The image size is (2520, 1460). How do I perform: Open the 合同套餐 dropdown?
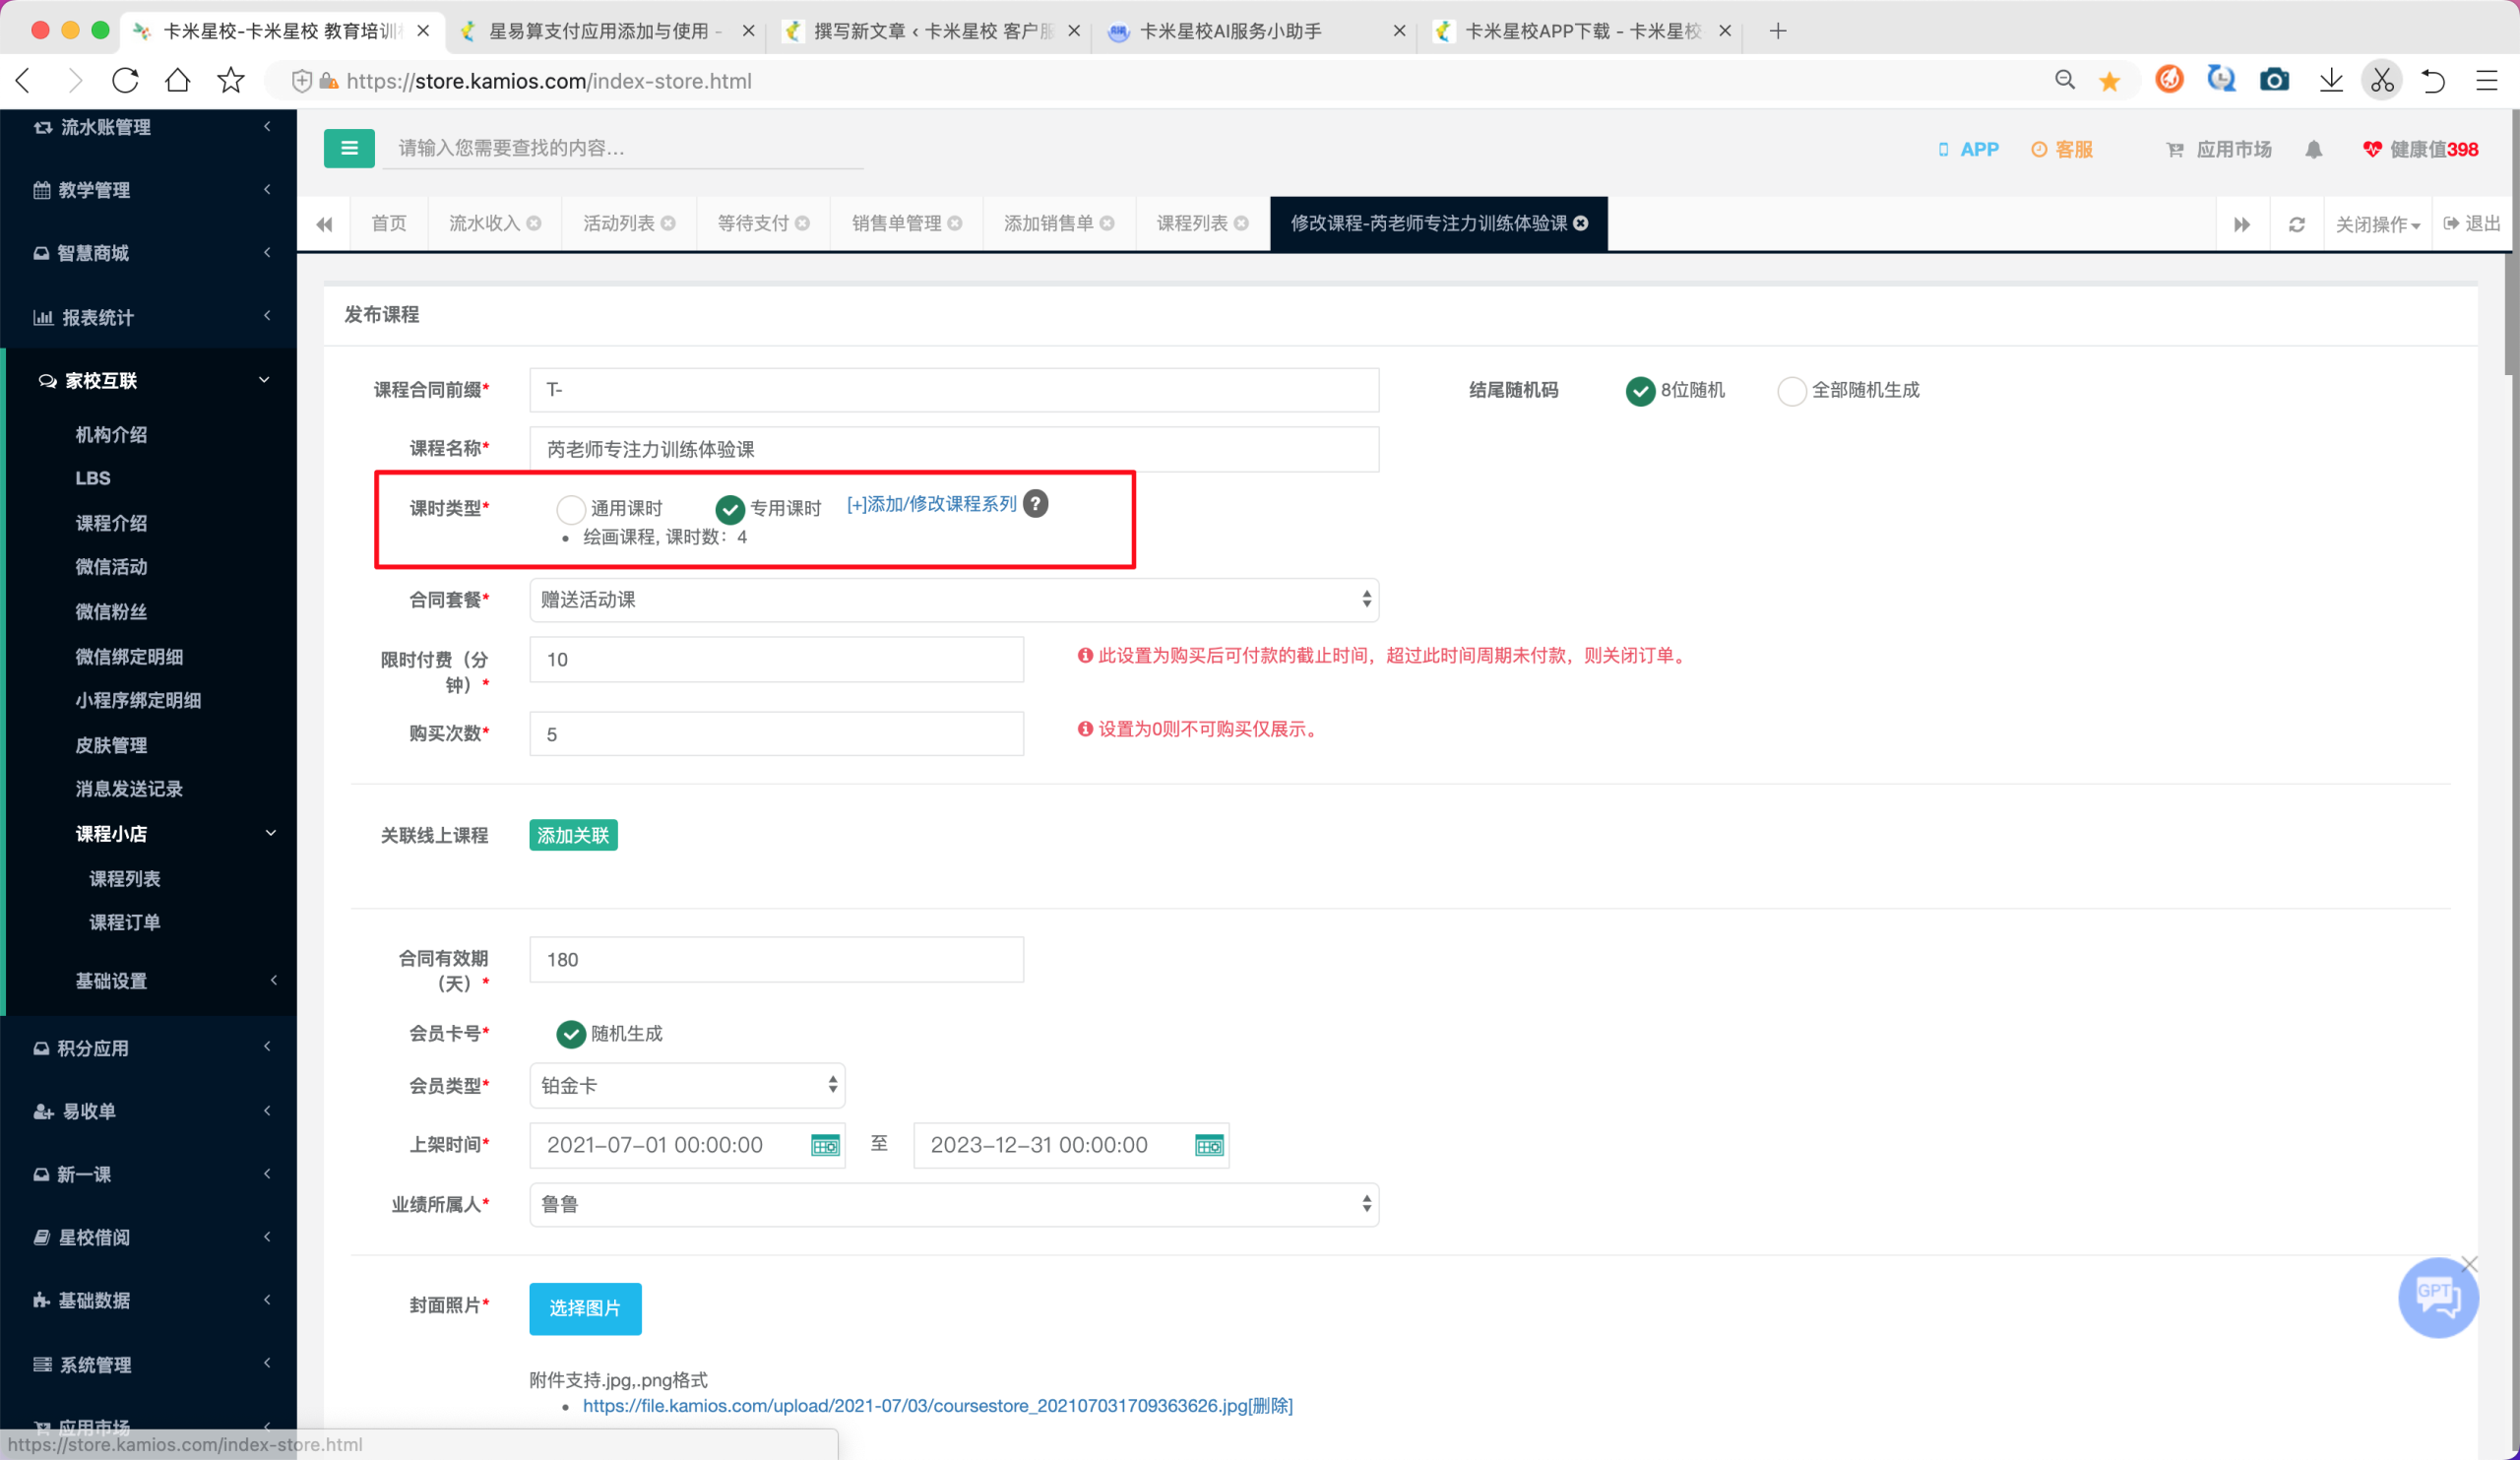pos(954,600)
